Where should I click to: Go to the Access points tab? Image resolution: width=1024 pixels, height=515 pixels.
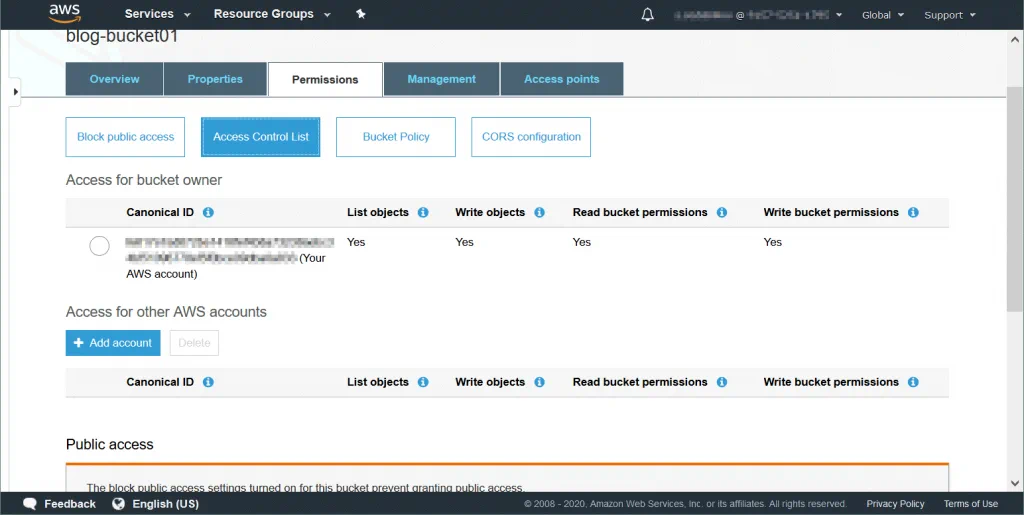click(562, 79)
